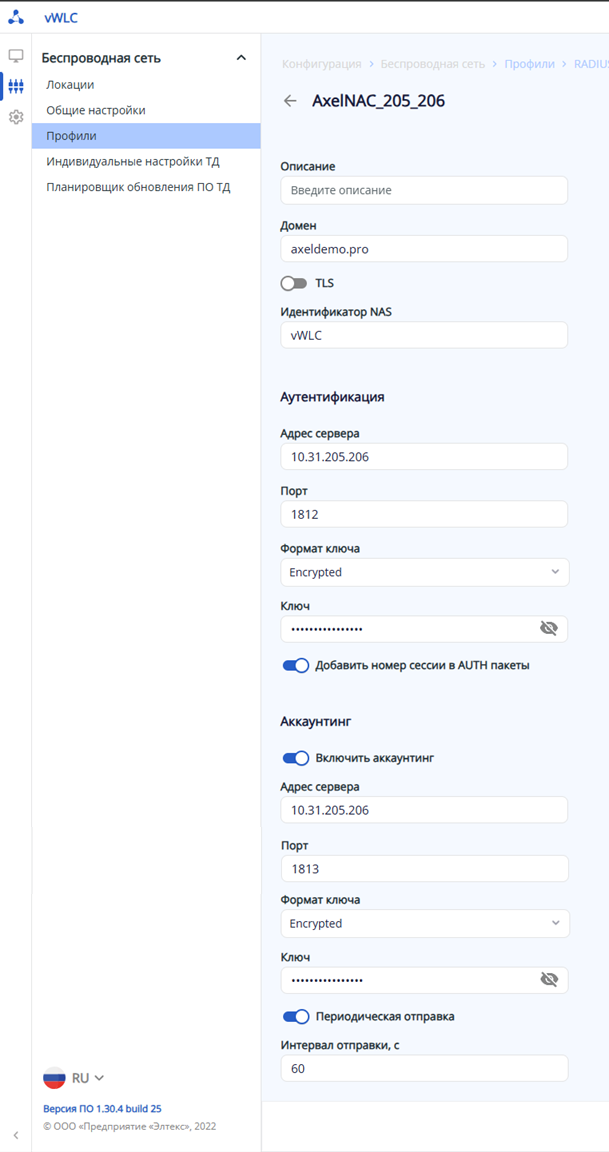This screenshot has height=1152, width=609.
Task: Collapse the 'Беспроводная сеть' menu section
Action: click(x=241, y=58)
